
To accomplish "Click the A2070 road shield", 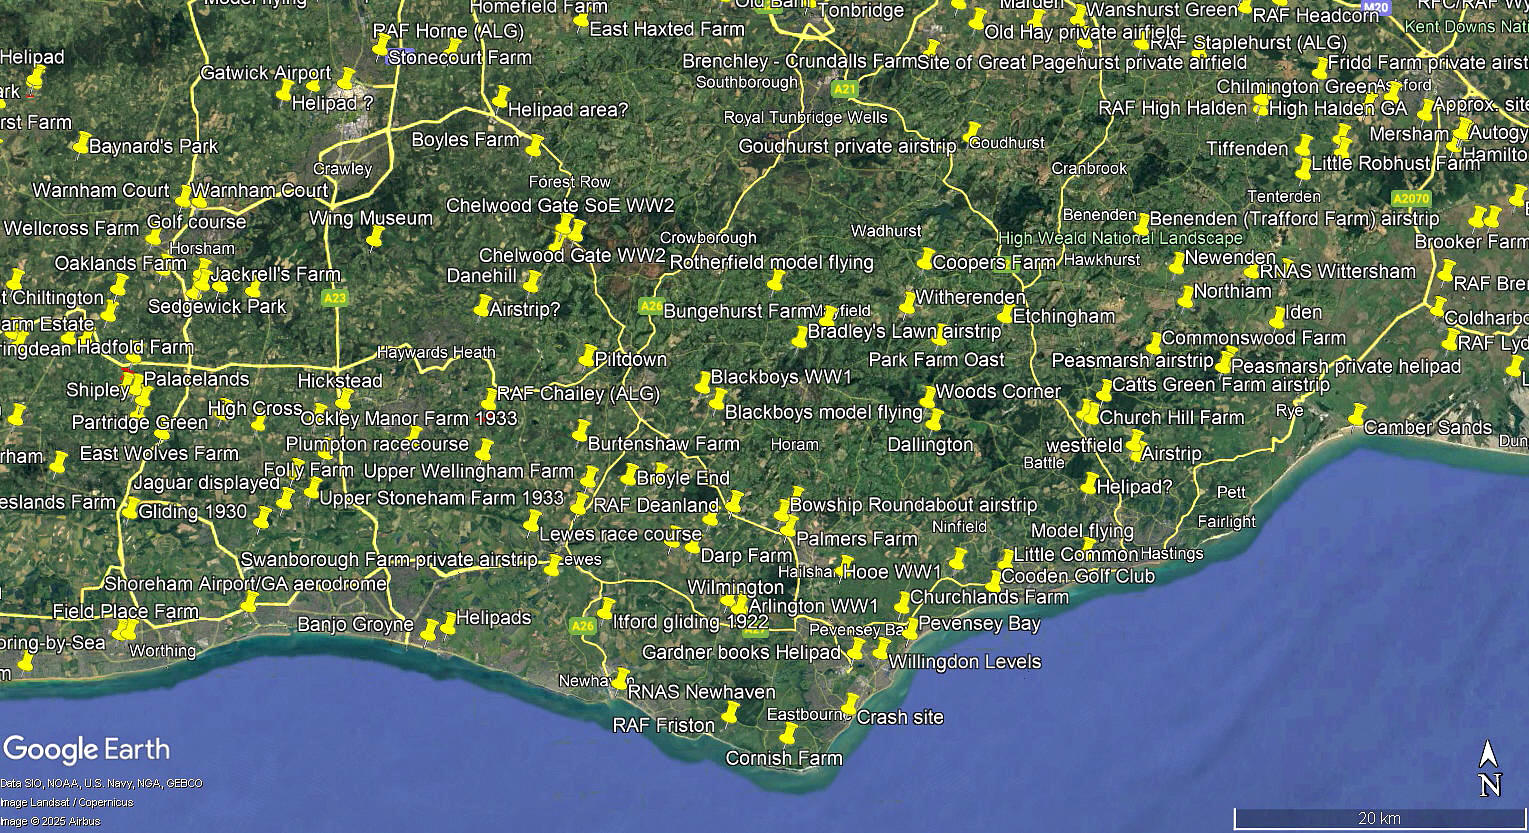I will [1413, 198].
